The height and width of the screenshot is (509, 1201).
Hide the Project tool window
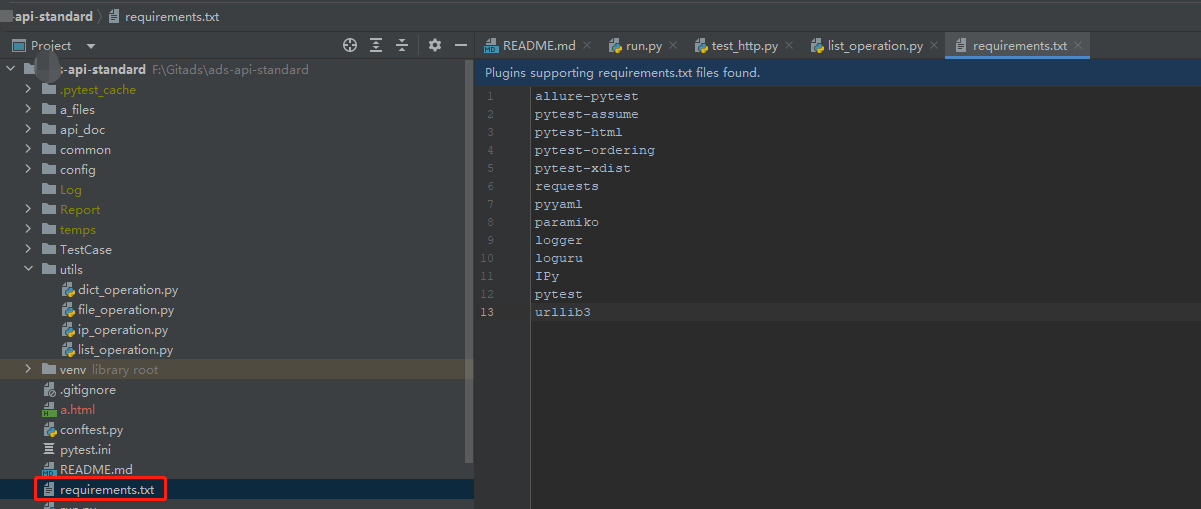(461, 45)
